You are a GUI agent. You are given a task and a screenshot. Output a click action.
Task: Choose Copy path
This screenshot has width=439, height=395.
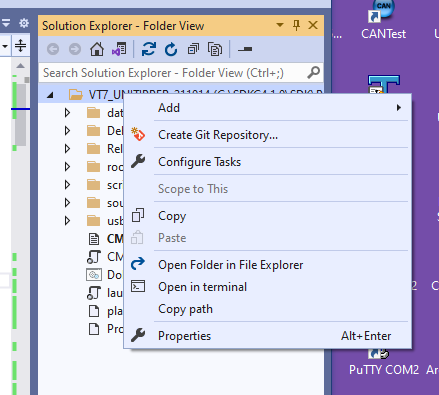click(x=268, y=309)
